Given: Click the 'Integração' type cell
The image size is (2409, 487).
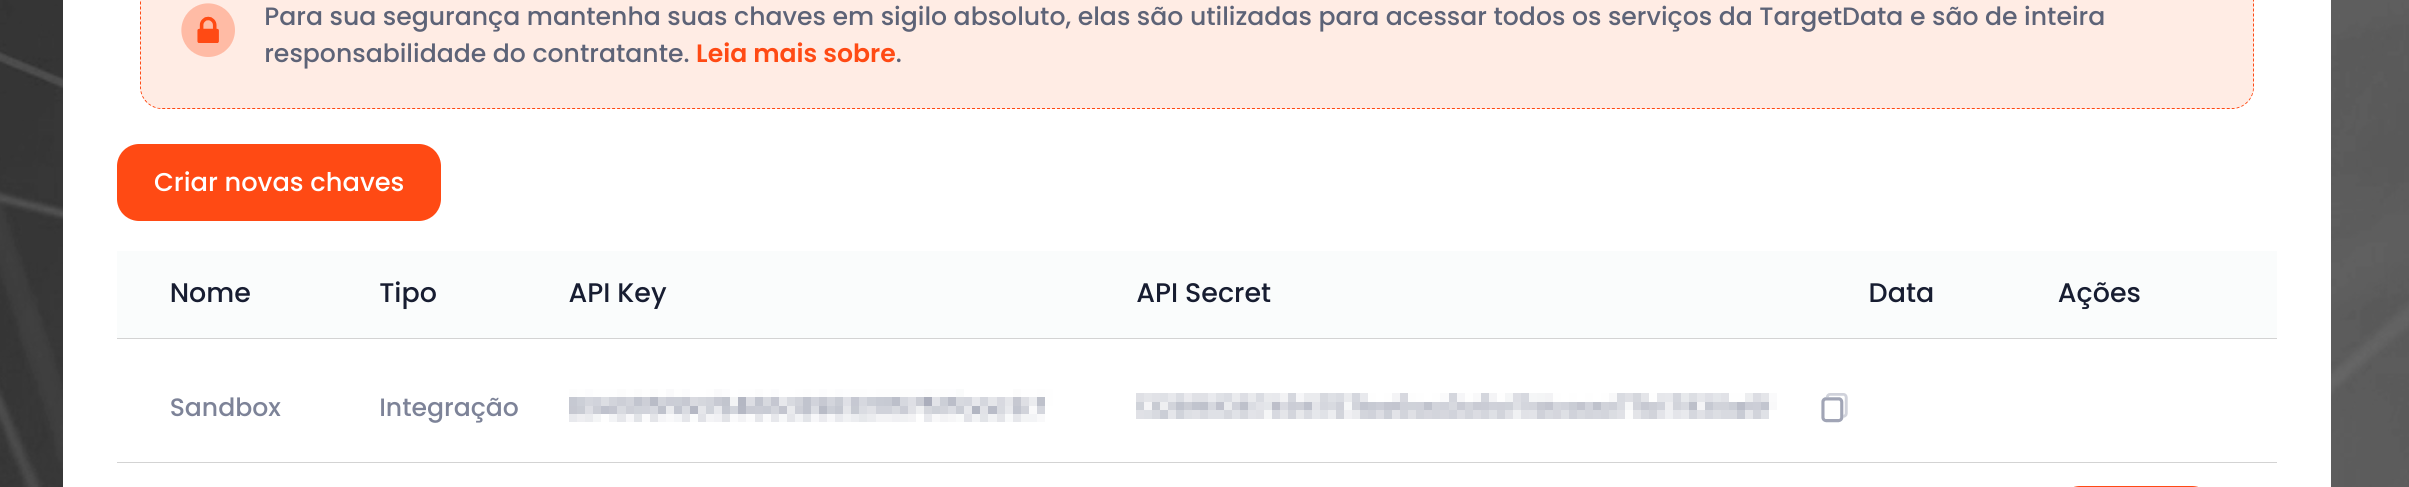Looking at the screenshot, I should (x=449, y=407).
